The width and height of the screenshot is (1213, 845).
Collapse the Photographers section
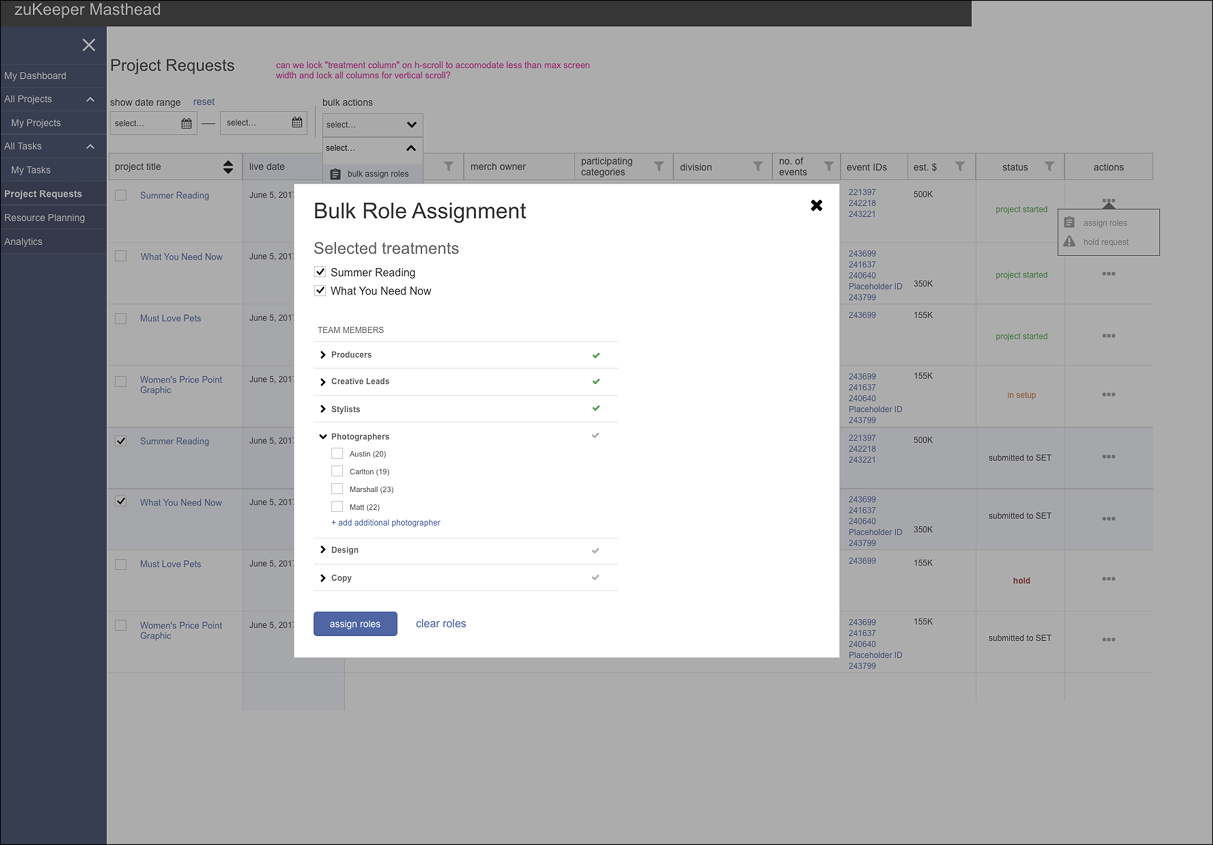click(x=322, y=436)
